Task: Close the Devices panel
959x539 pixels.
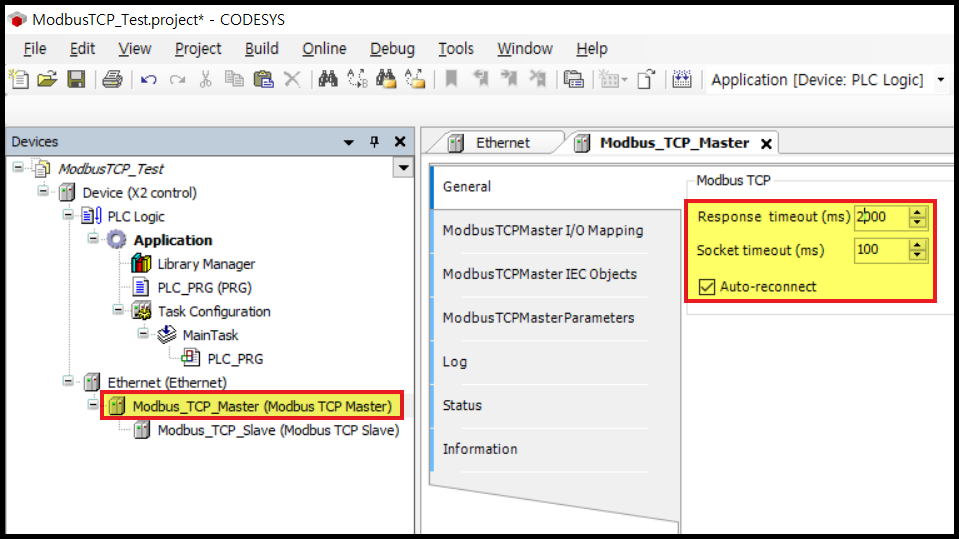Action: [x=400, y=142]
